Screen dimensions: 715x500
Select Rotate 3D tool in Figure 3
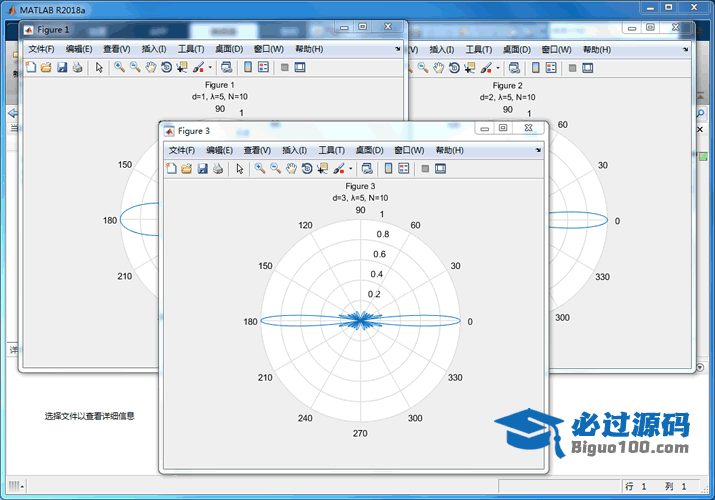pos(307,169)
